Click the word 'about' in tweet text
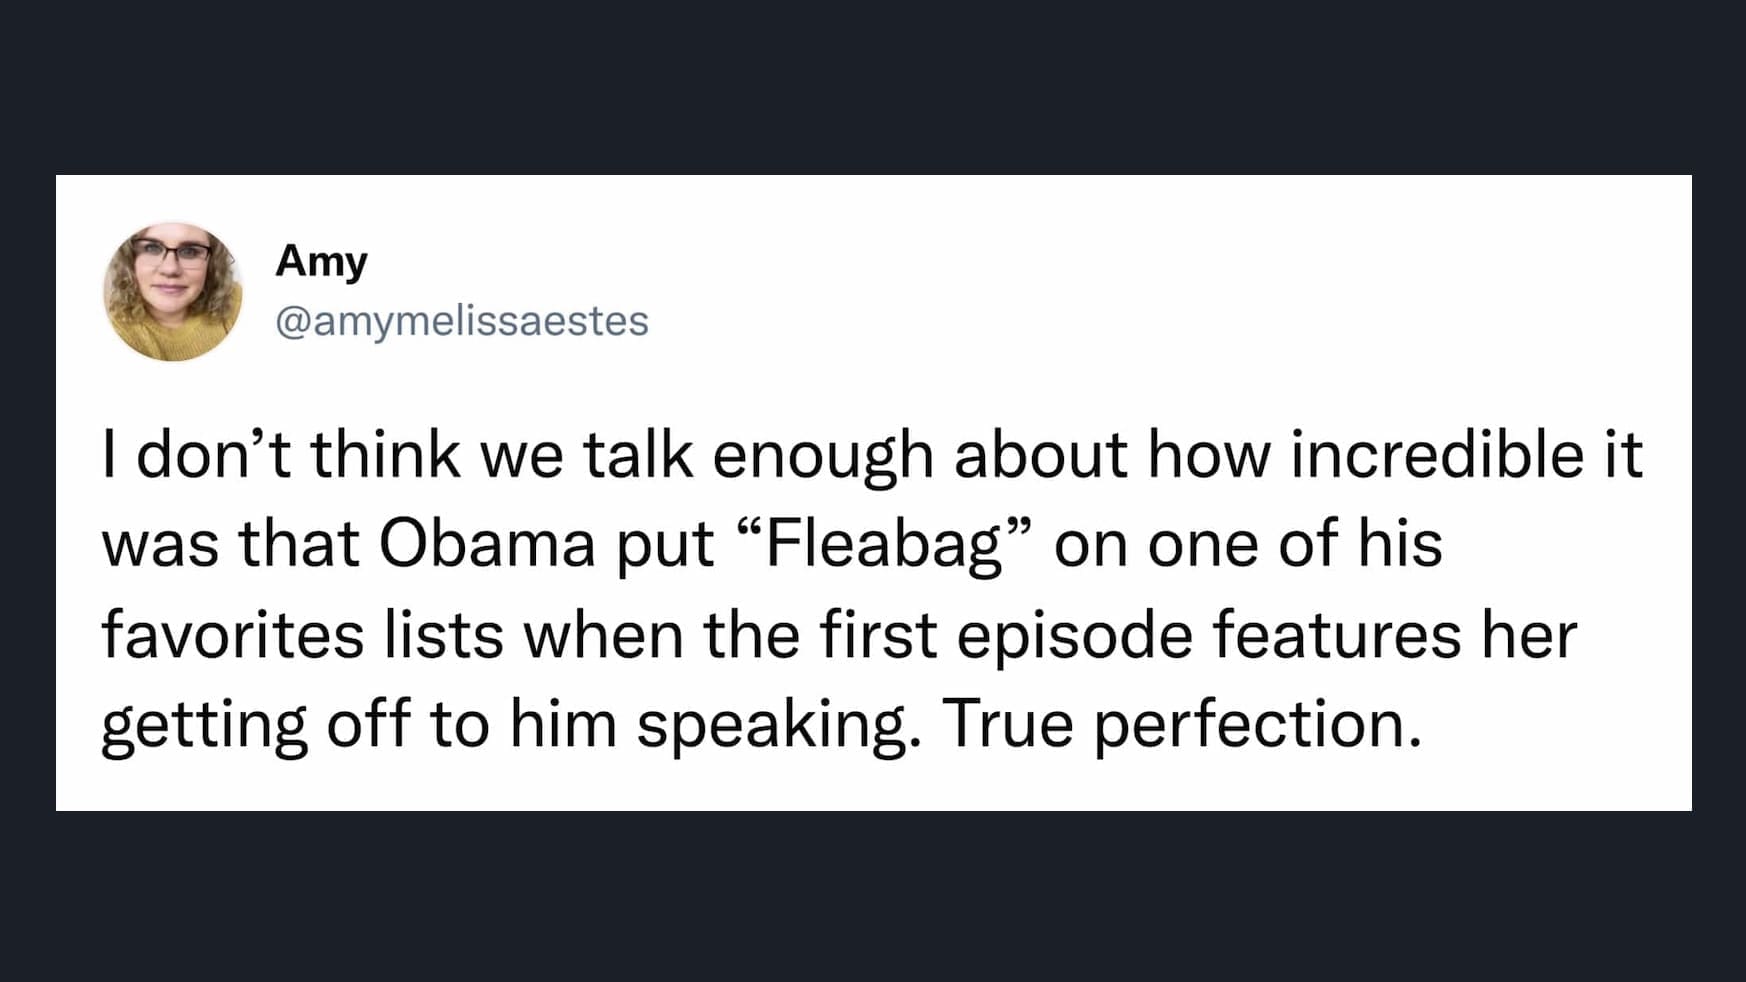This screenshot has width=1746, height=982. (1040, 455)
